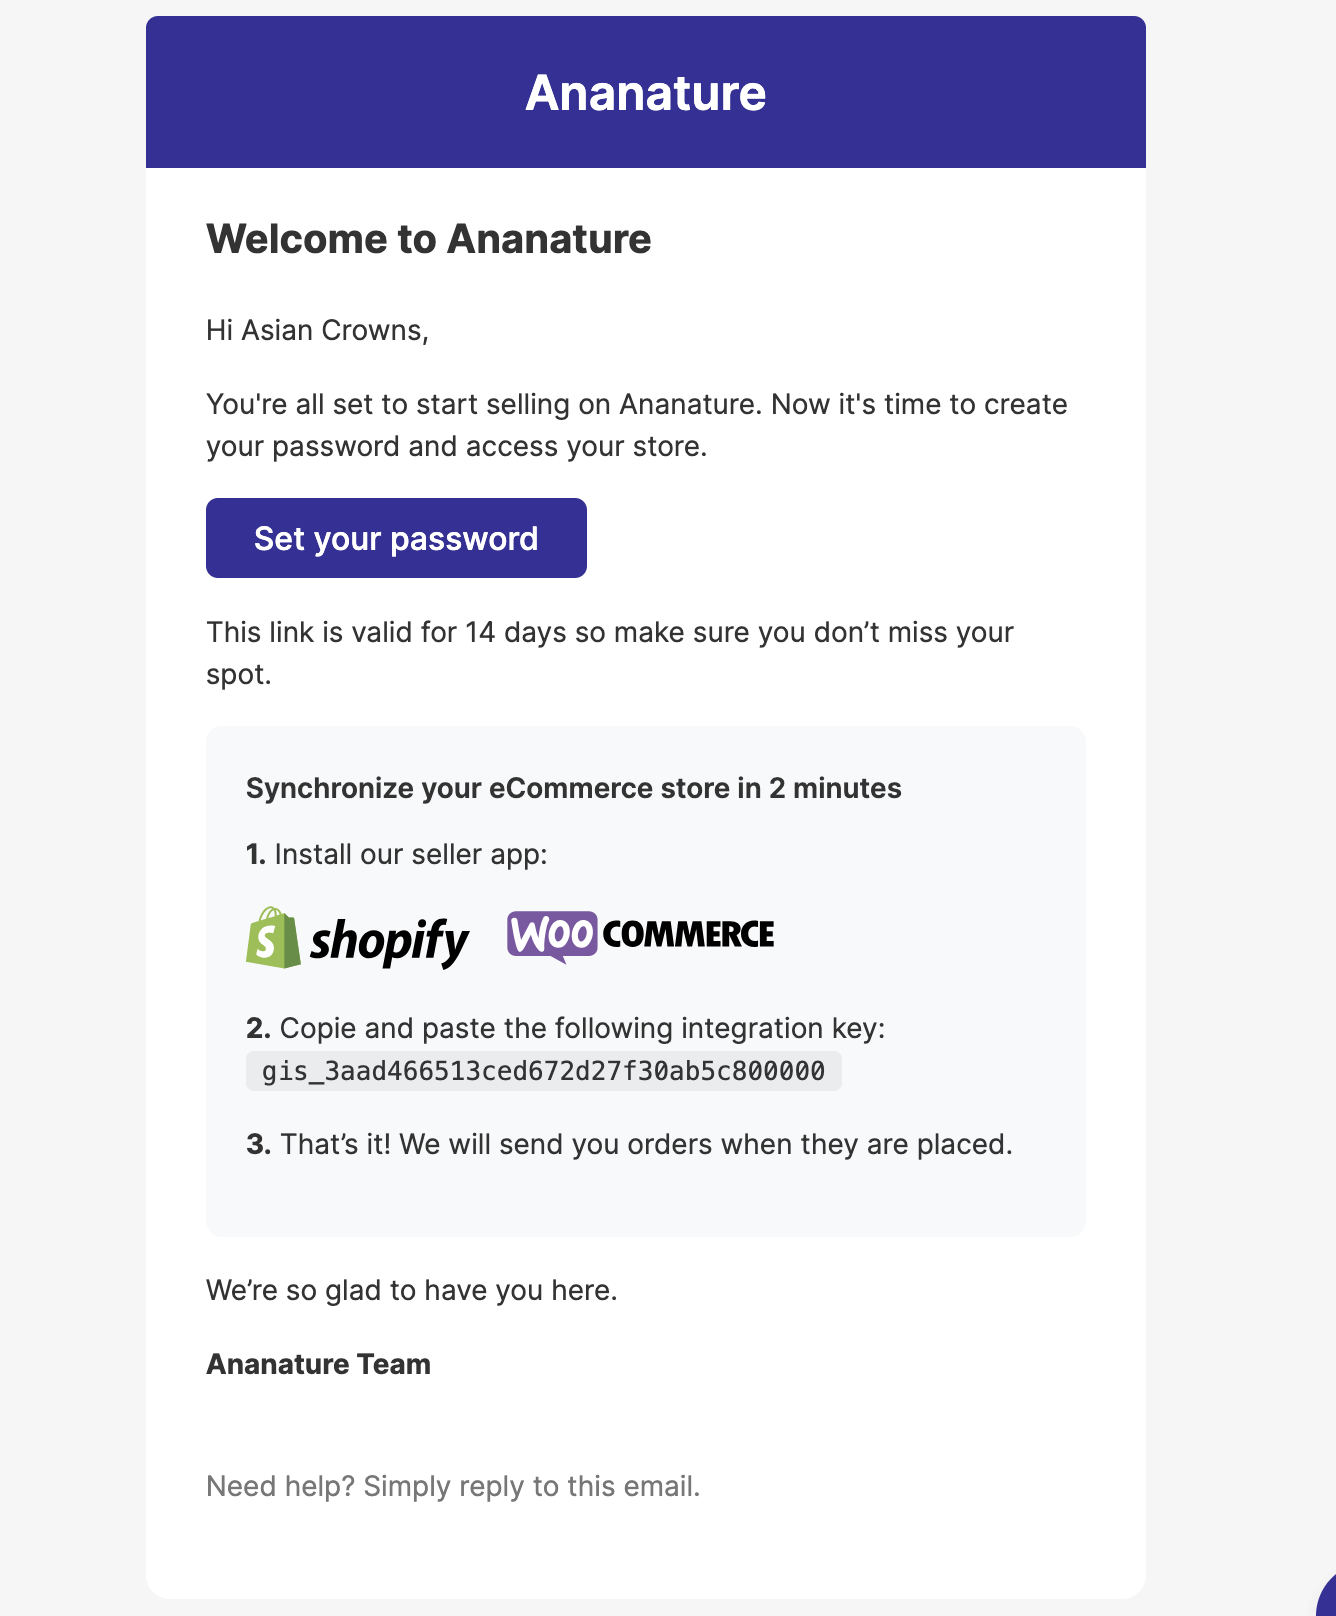The width and height of the screenshot is (1336, 1616).
Task: Click step 3 That's it line
Action: 629,1143
